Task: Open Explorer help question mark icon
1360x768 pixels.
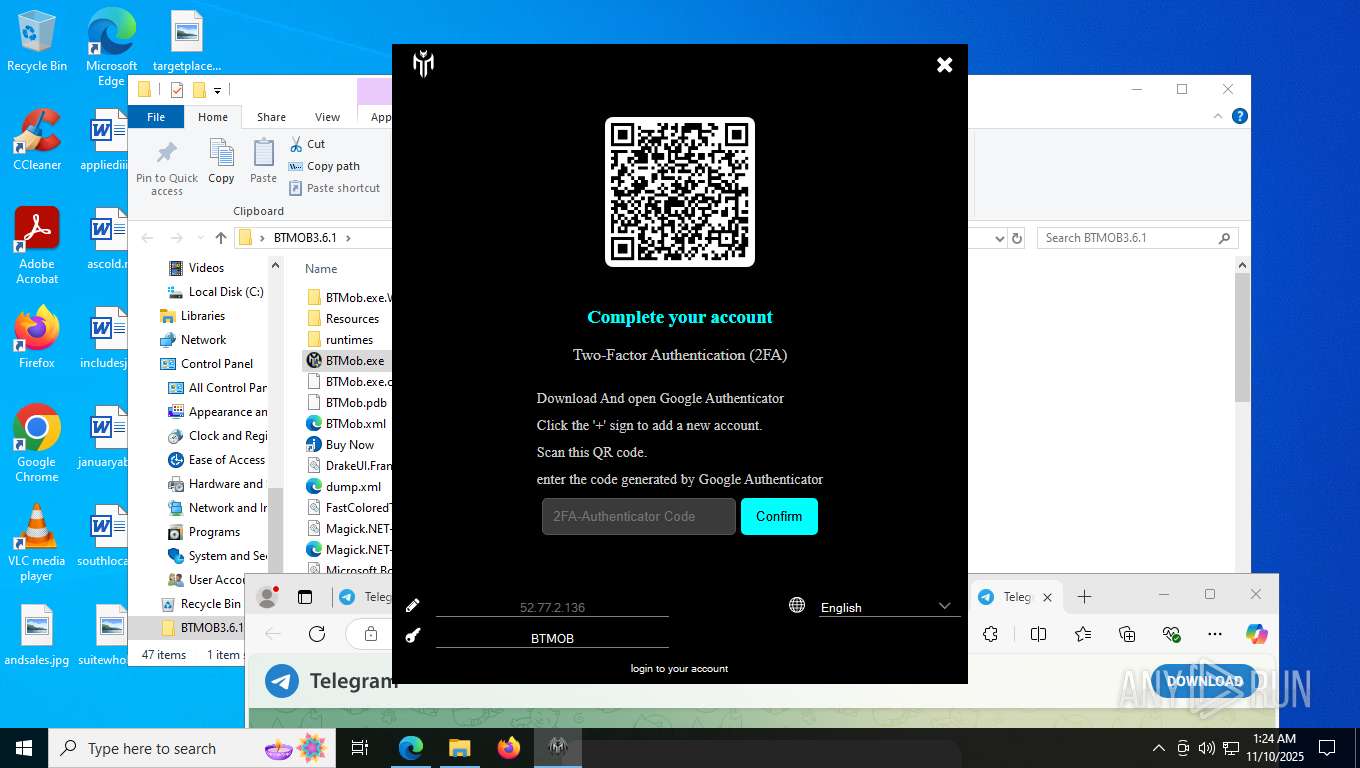Action: click(1240, 116)
